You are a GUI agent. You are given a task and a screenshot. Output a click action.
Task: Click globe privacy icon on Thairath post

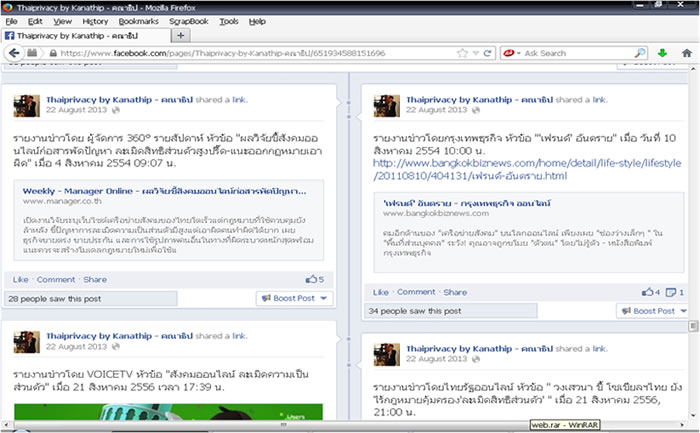476,358
